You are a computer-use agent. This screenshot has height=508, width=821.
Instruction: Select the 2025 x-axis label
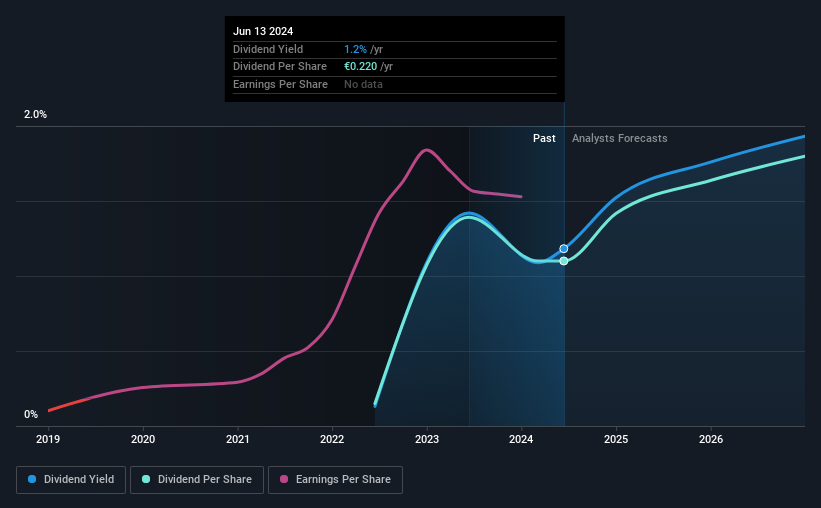click(x=616, y=439)
